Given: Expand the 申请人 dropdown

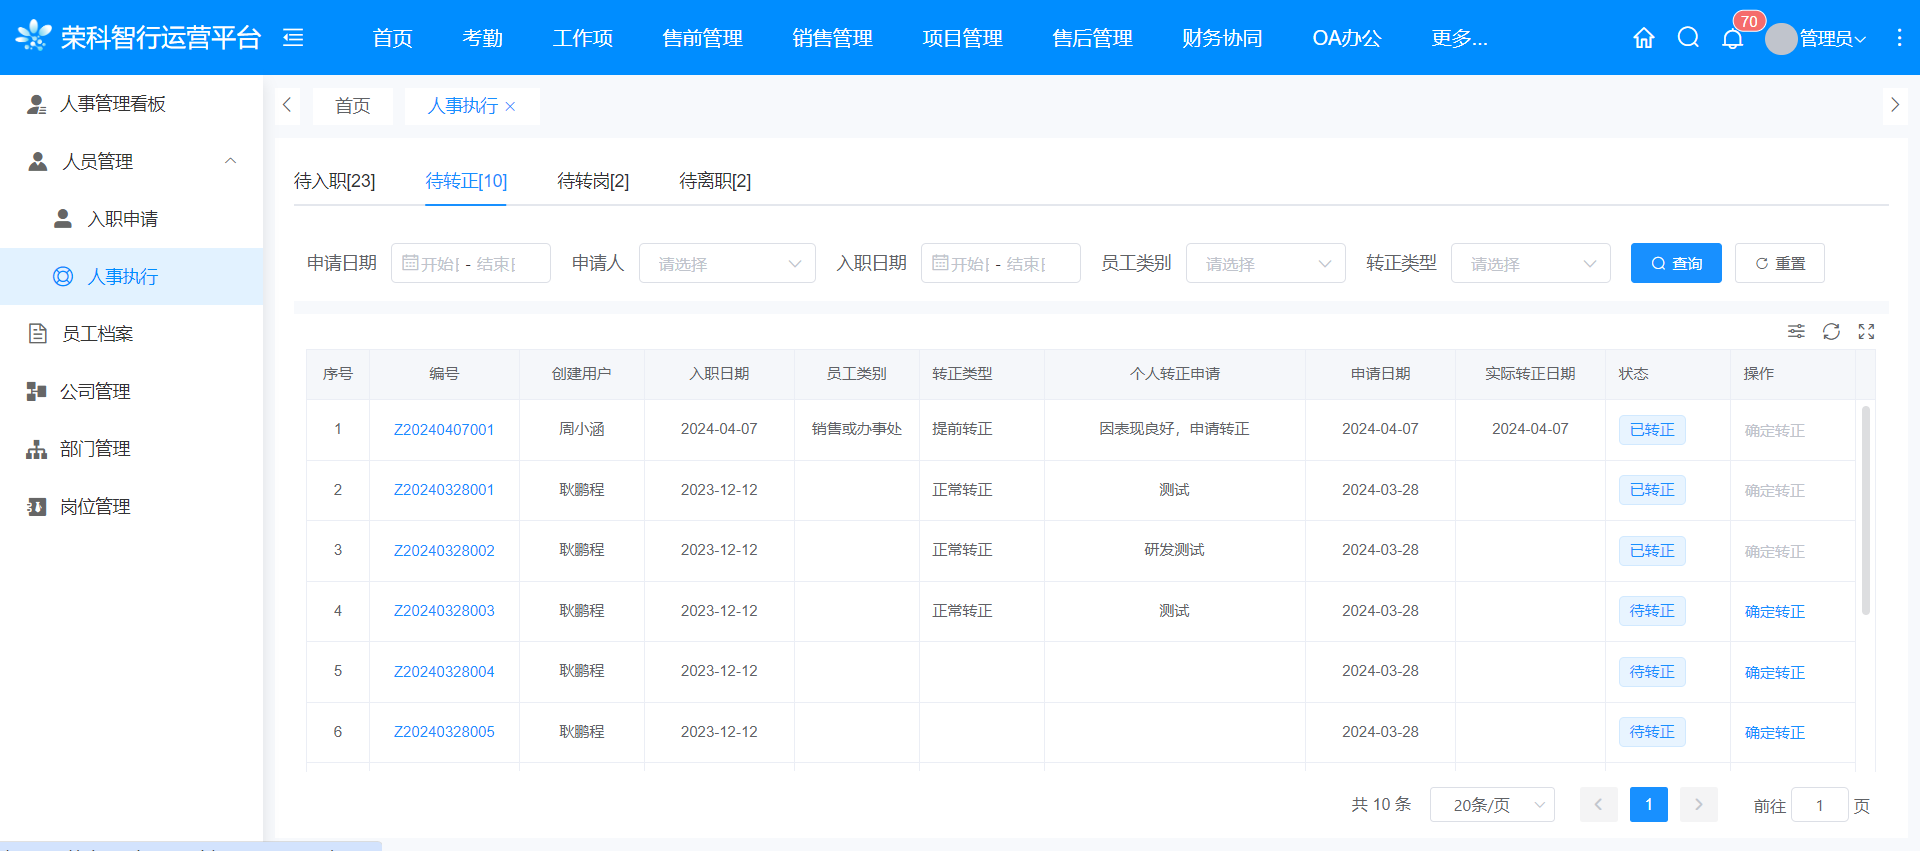Looking at the screenshot, I should coord(727,264).
